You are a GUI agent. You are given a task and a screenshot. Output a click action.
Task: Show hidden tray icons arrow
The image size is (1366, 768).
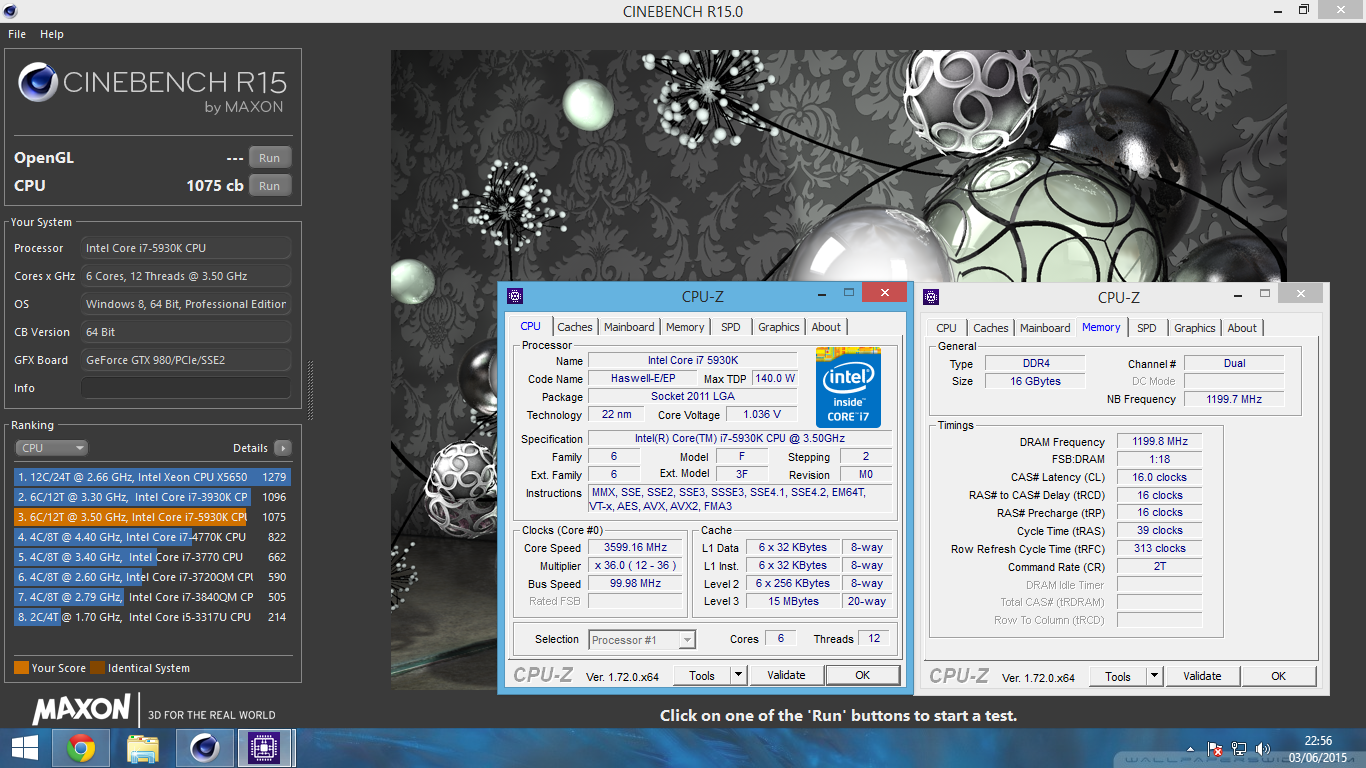pyautogui.click(x=1190, y=748)
